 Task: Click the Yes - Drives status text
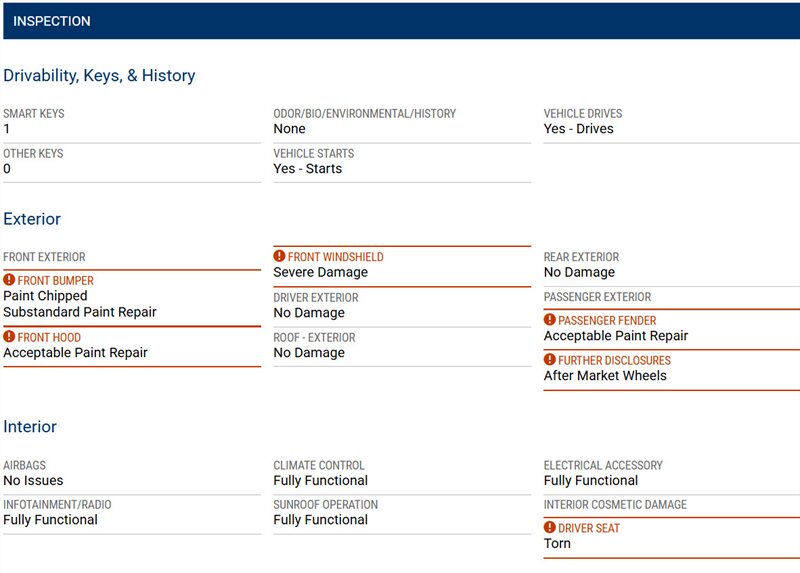coord(579,129)
